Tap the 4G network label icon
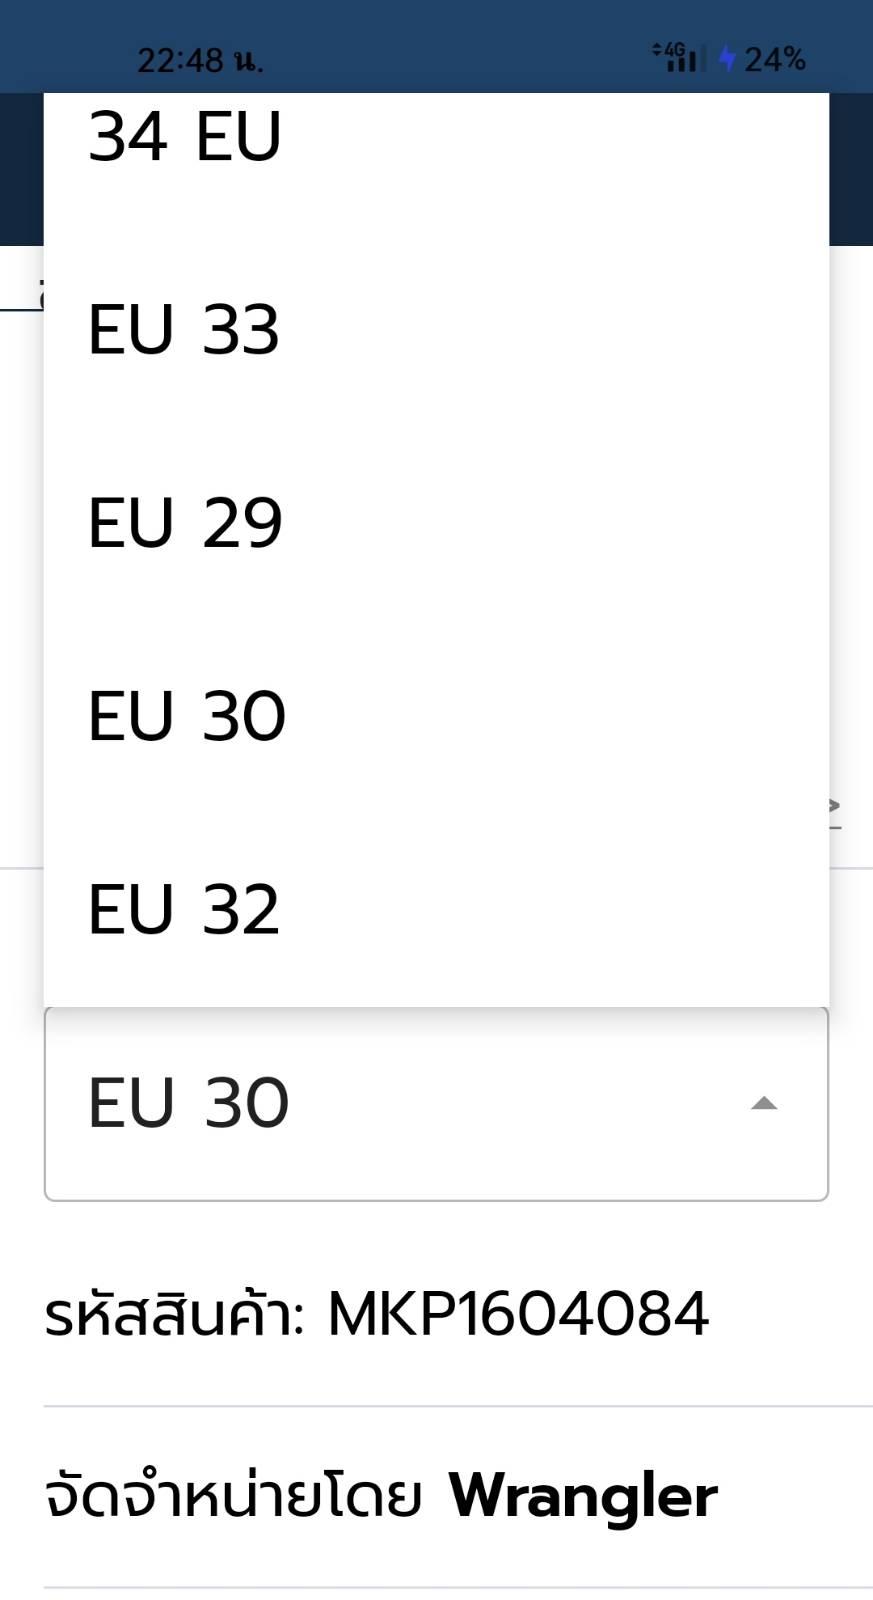The image size is (873, 1600). pyautogui.click(x=675, y=49)
